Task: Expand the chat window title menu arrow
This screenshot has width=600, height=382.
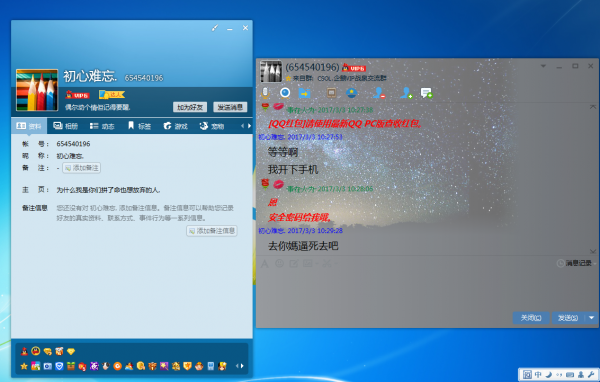Action: [543, 66]
